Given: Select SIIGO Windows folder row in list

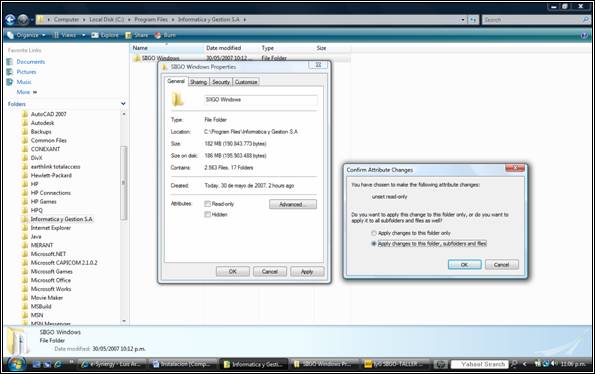Looking at the screenshot, I should (241, 58).
